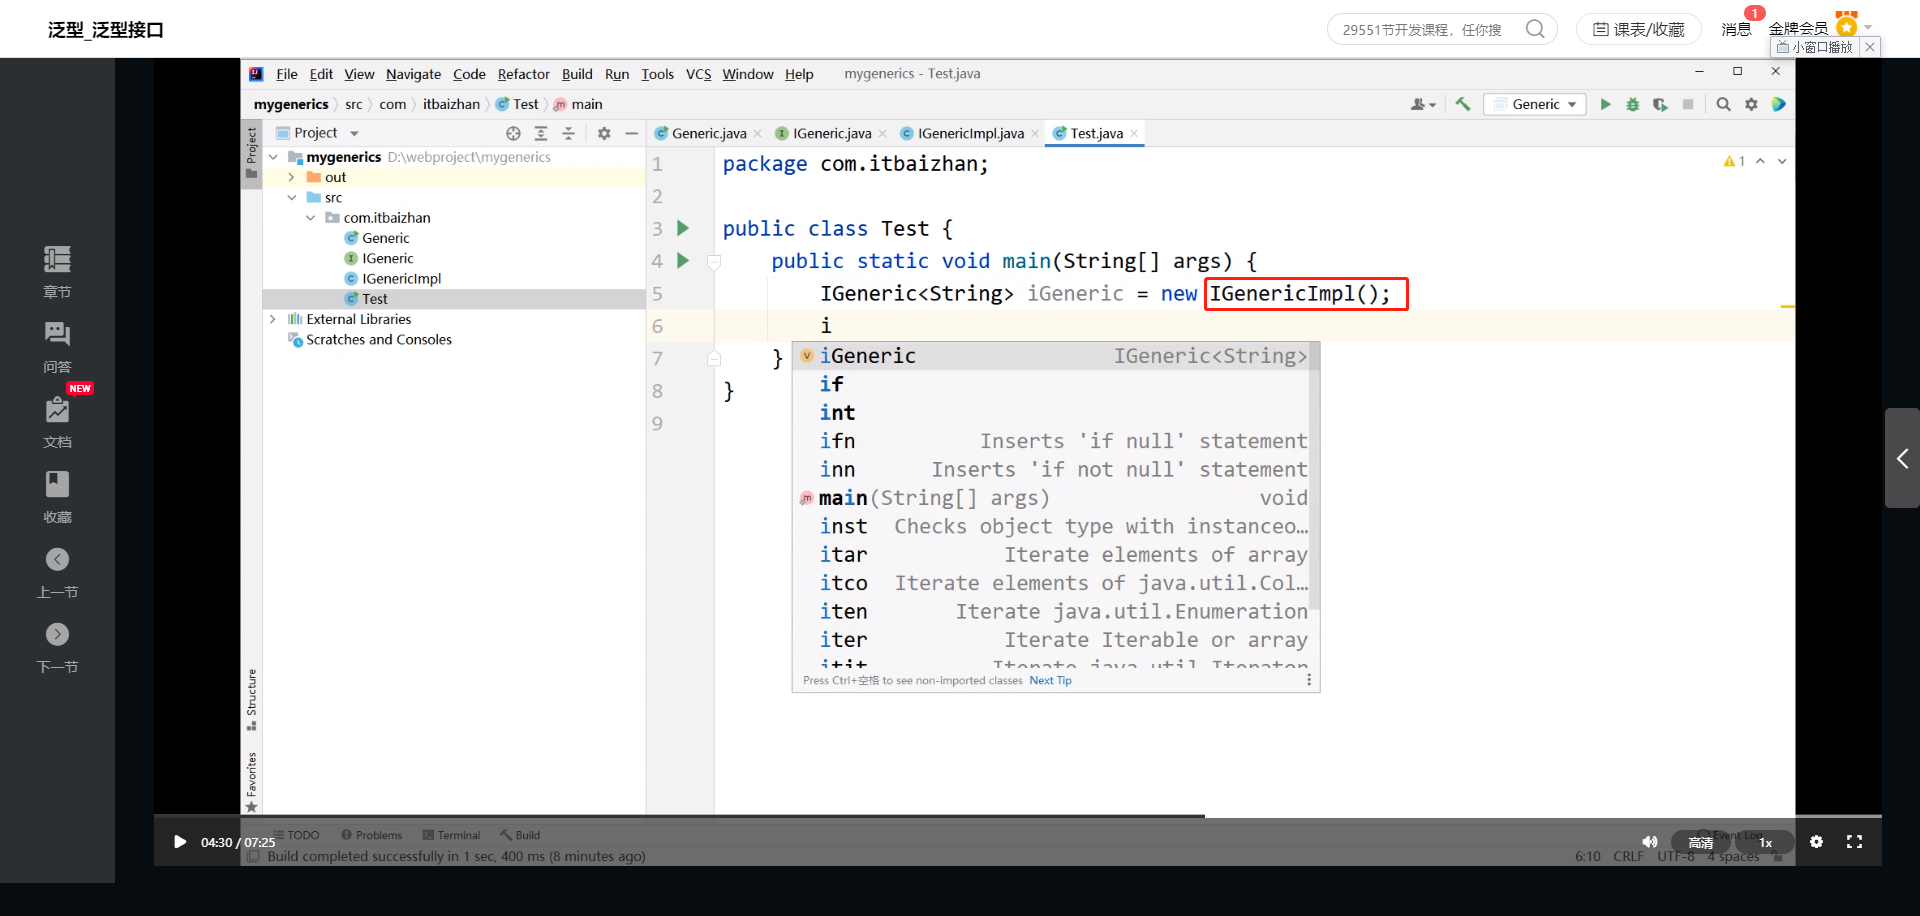1920x916 pixels.
Task: Open 消息 messages notifications
Action: click(x=1736, y=29)
